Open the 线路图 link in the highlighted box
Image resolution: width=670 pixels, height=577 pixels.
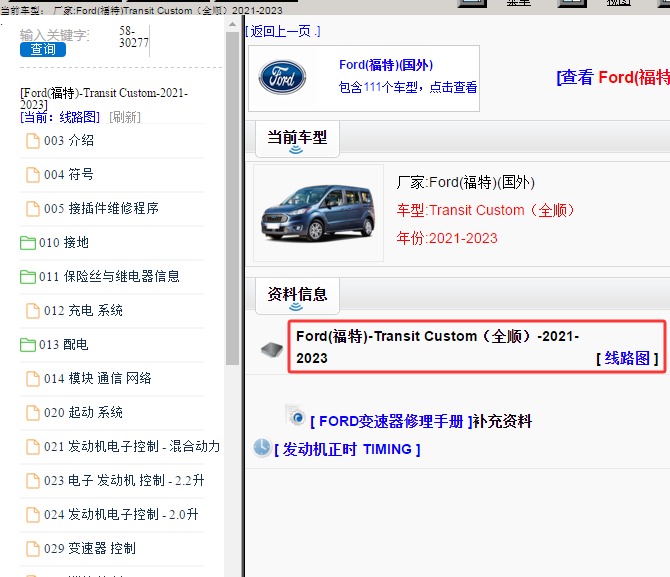[x=627, y=358]
